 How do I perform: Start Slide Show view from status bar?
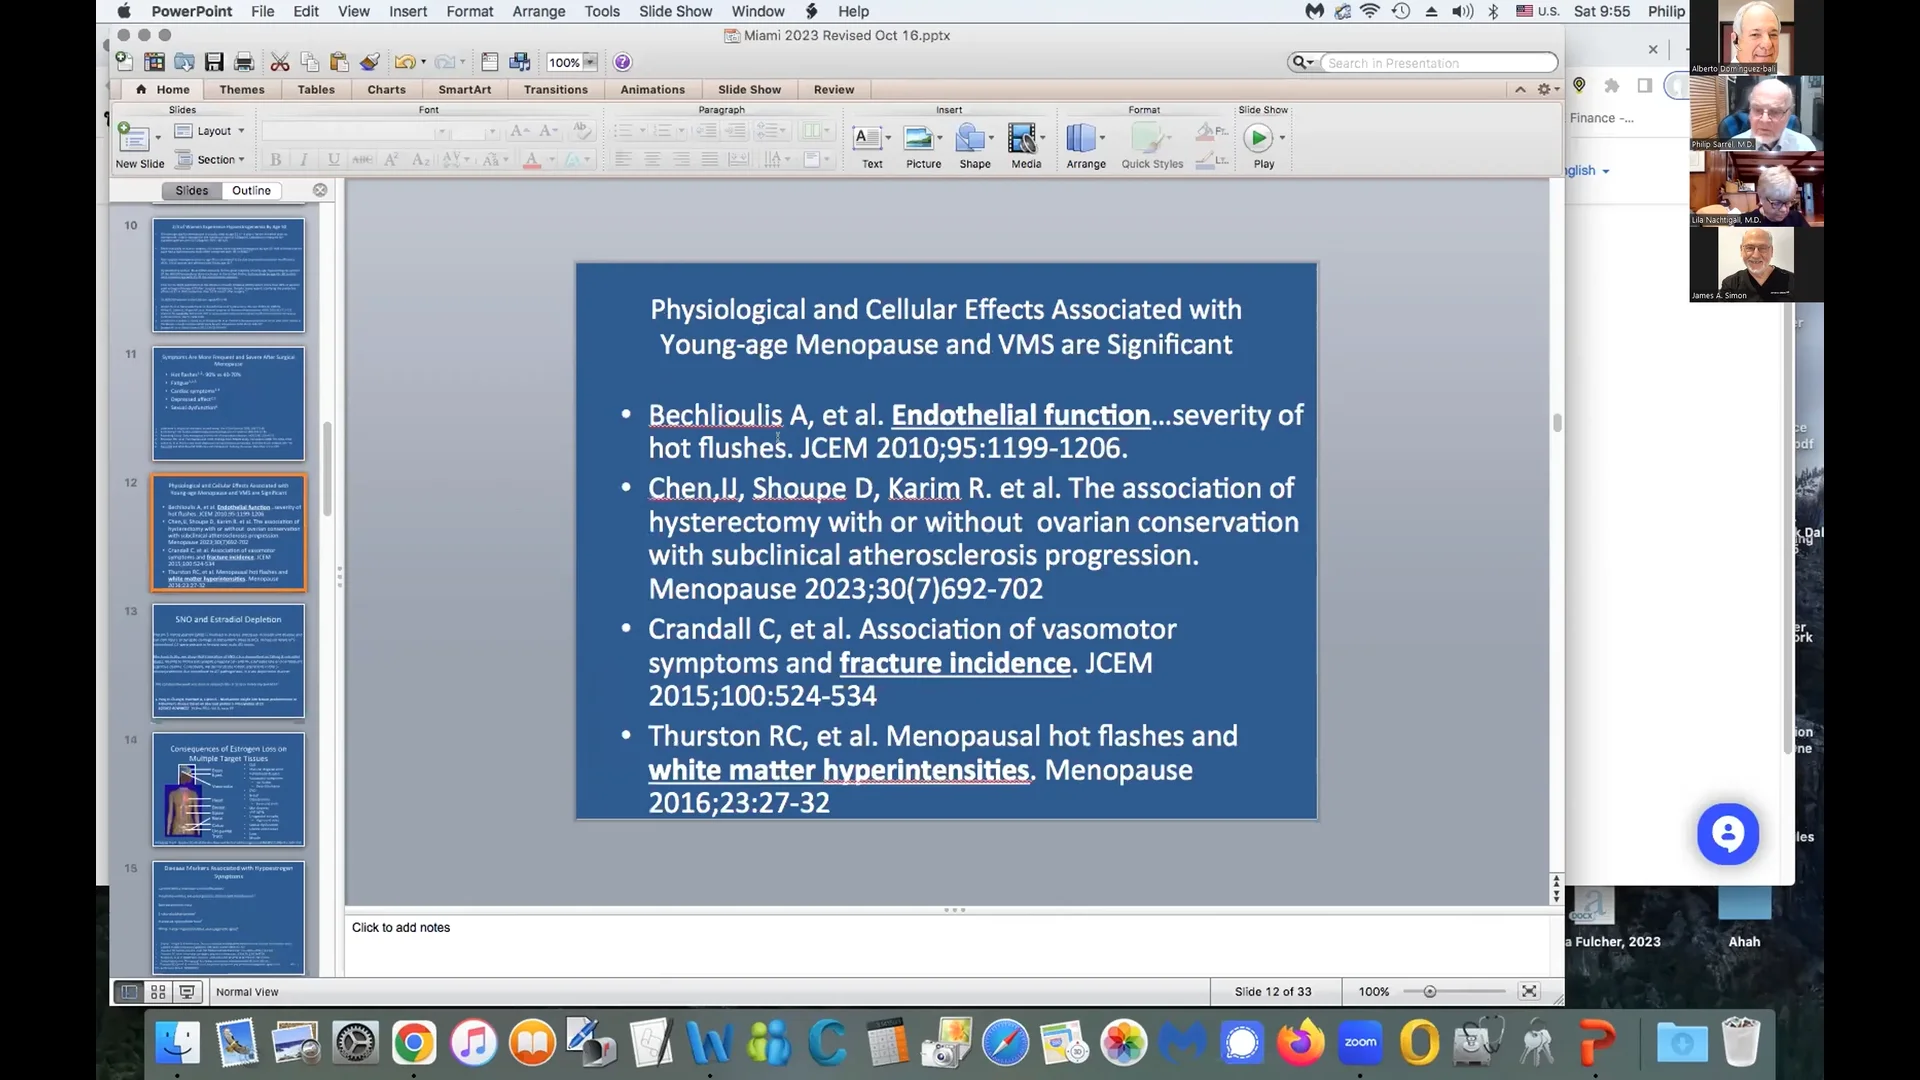187,992
